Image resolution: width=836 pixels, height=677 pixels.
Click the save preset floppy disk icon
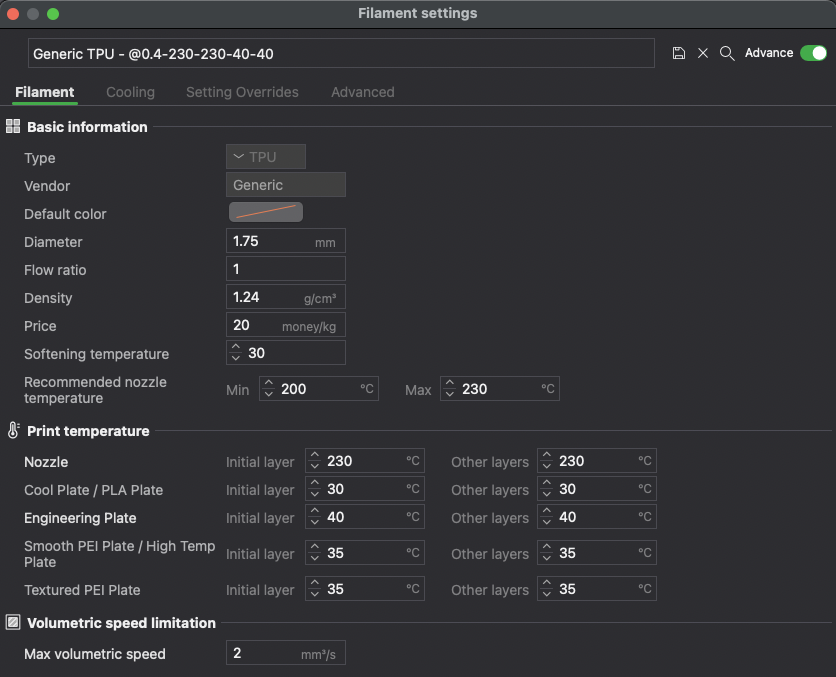[x=679, y=53]
